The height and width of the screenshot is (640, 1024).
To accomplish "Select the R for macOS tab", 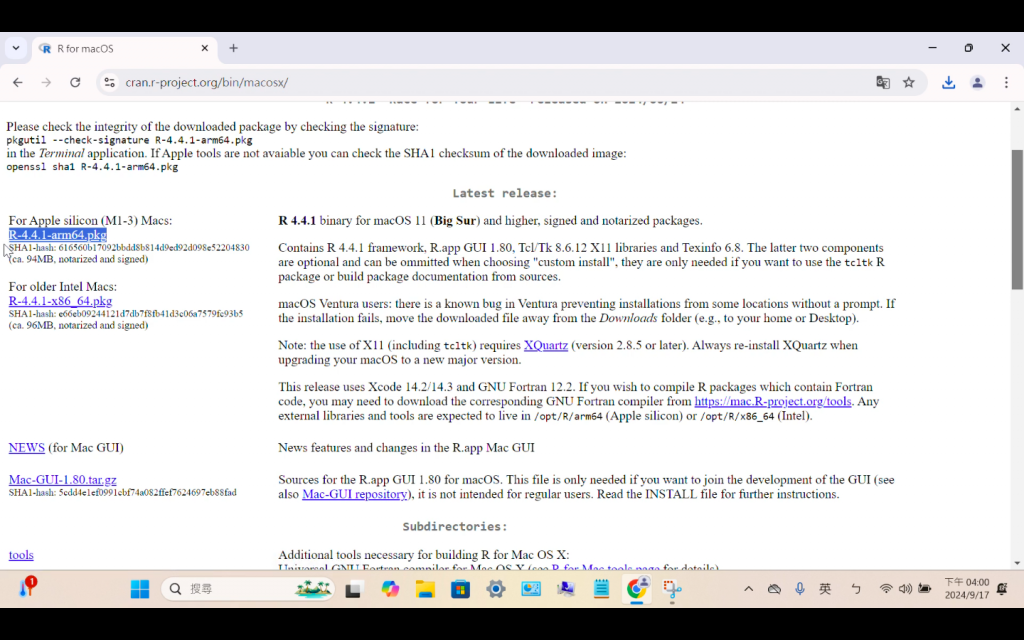I will [x=124, y=48].
